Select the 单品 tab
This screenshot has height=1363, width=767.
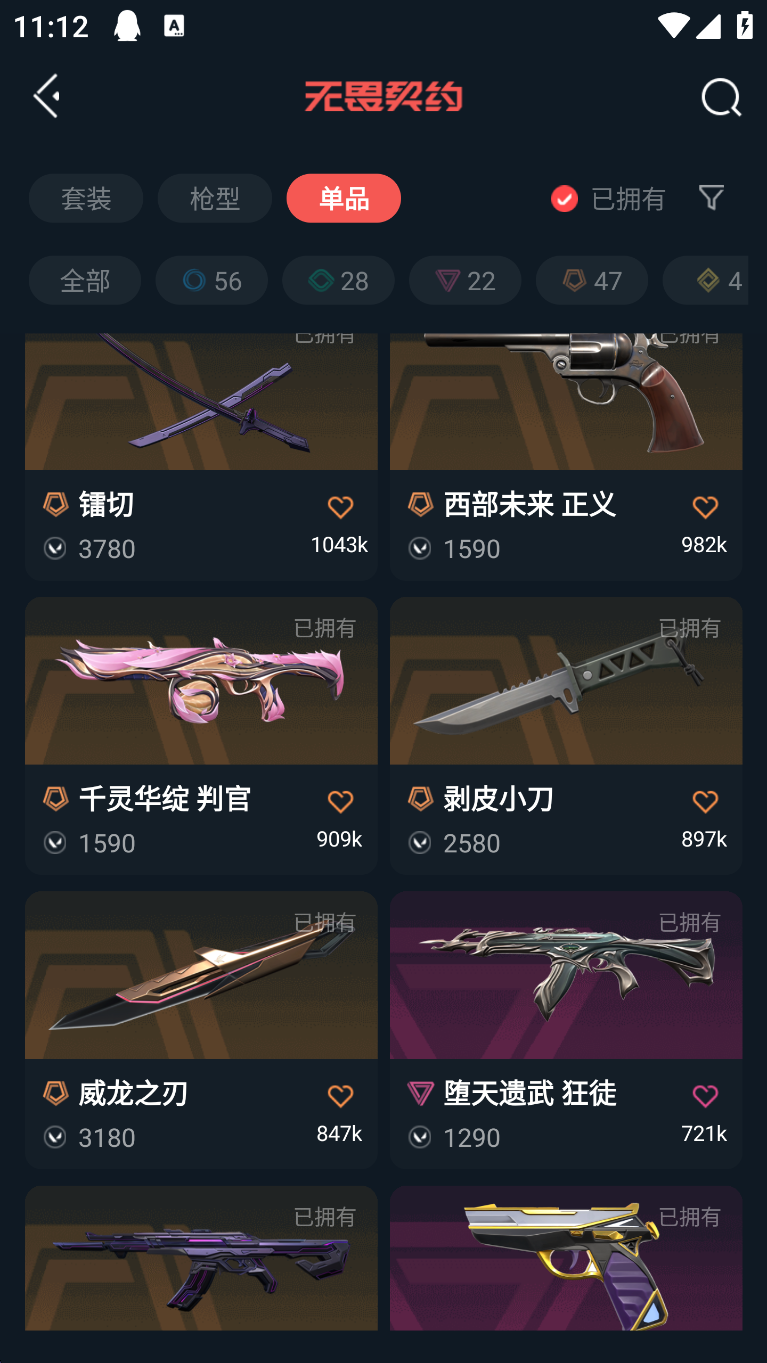tap(344, 198)
